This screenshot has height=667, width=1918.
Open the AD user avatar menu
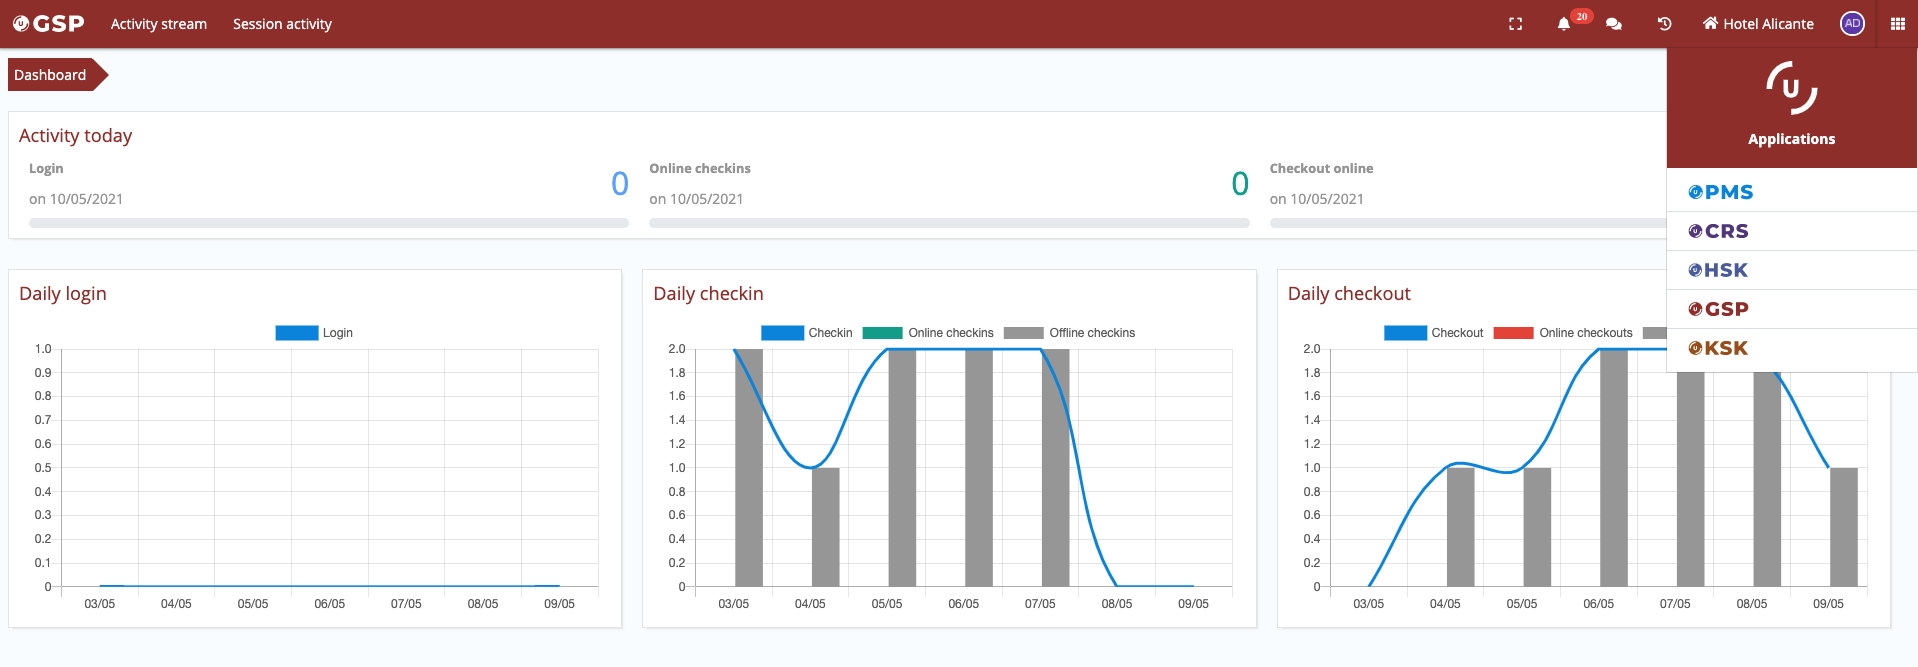pos(1852,24)
